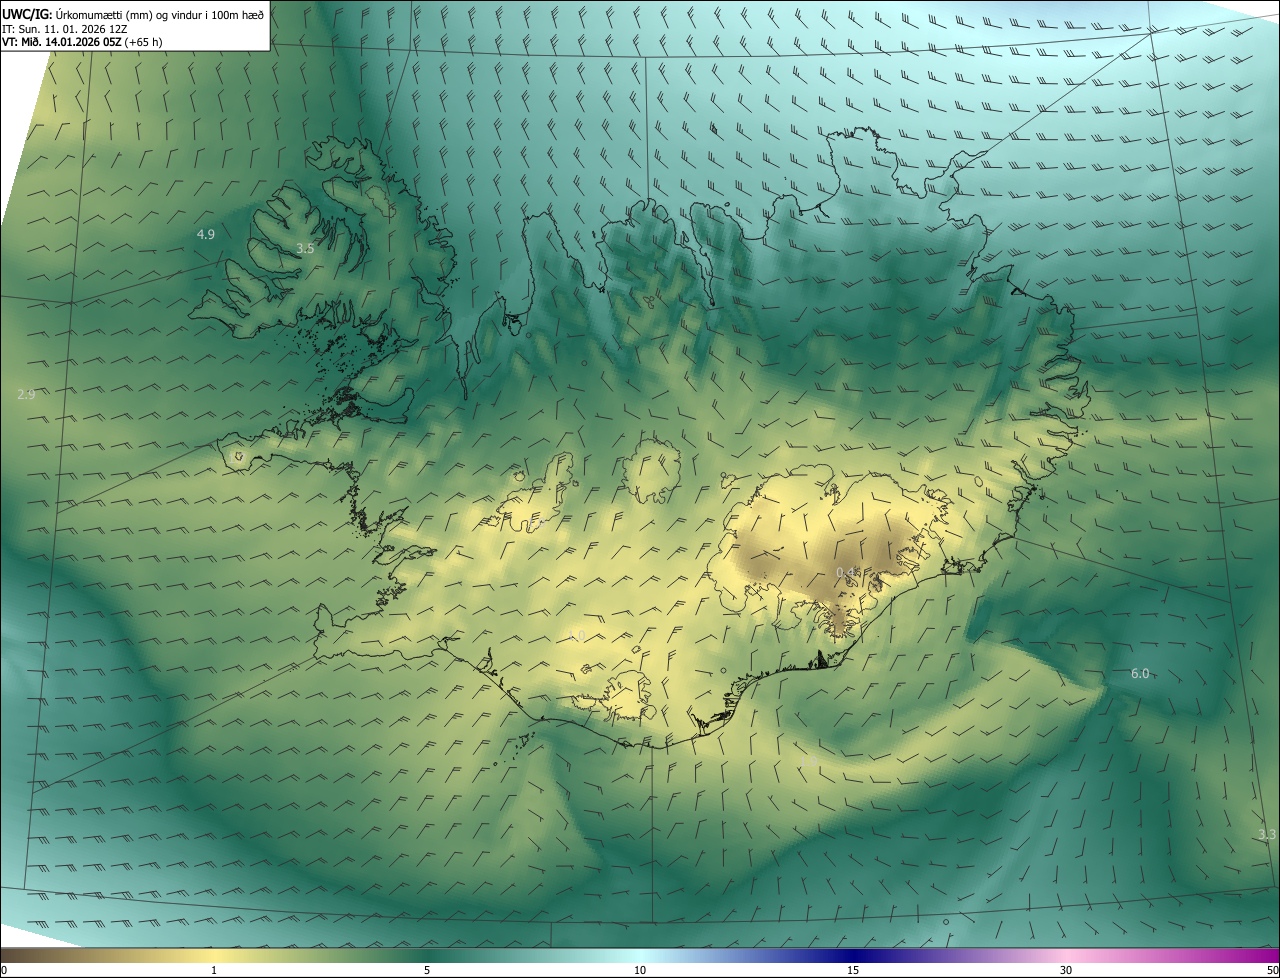Image resolution: width=1280 pixels, height=978 pixels.
Task: Click the Snæfellsjökull glacier outline on western peninsula
Action: 238,456
